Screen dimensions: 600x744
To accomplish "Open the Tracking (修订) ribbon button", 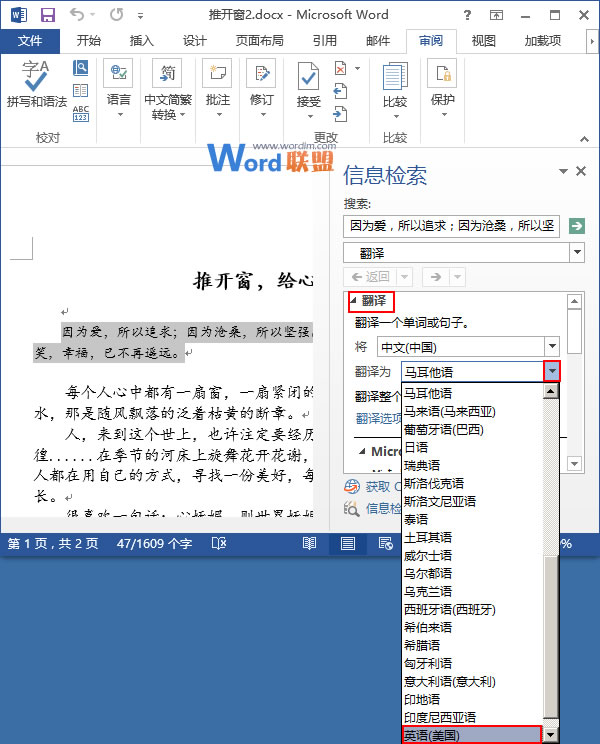I will 261,88.
